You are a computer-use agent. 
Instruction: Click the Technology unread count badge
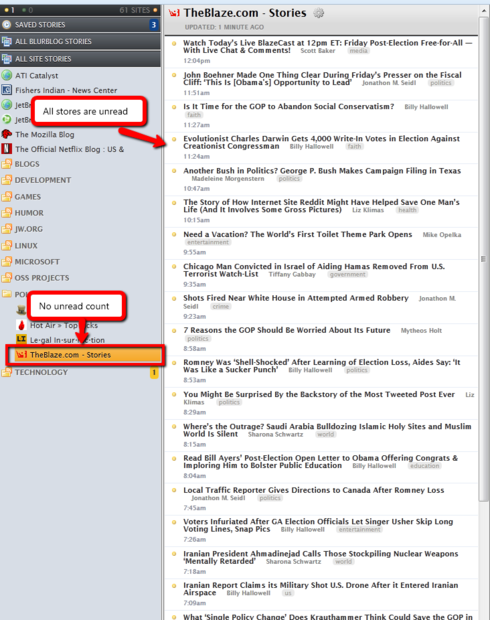tap(154, 372)
